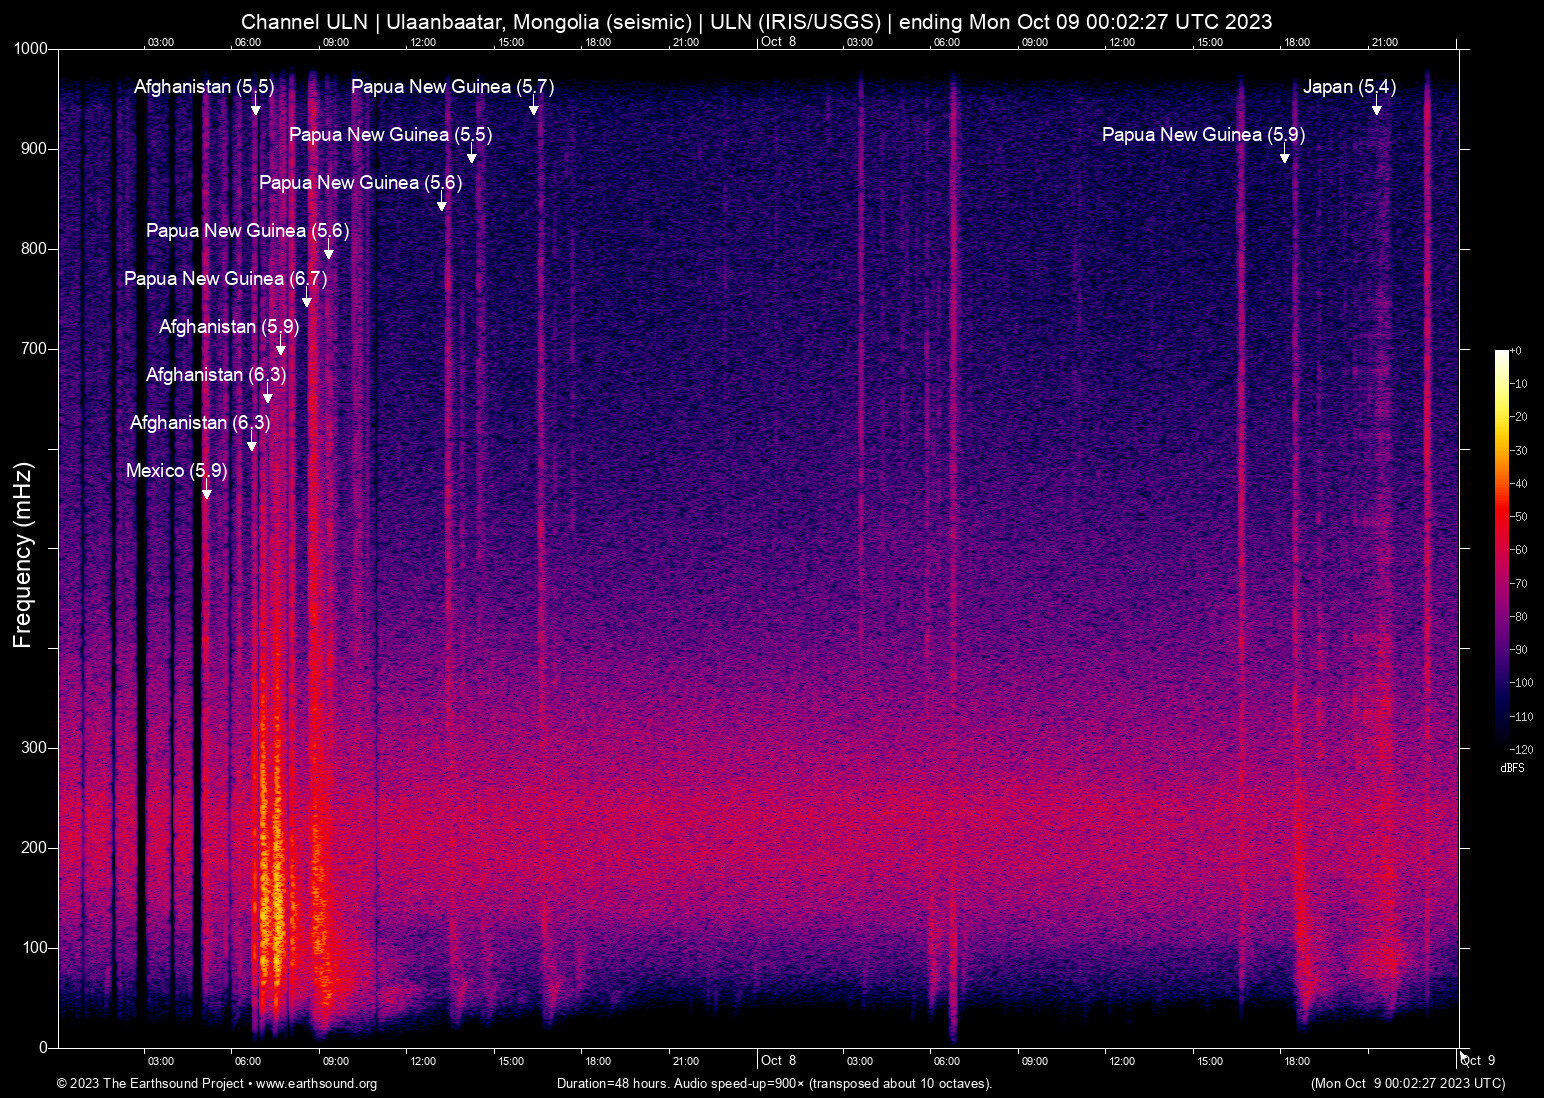Viewport: 1544px width, 1098px height.
Task: Click the Papua New Guinea (5.6) annotation
Action: pyautogui.click(x=359, y=182)
